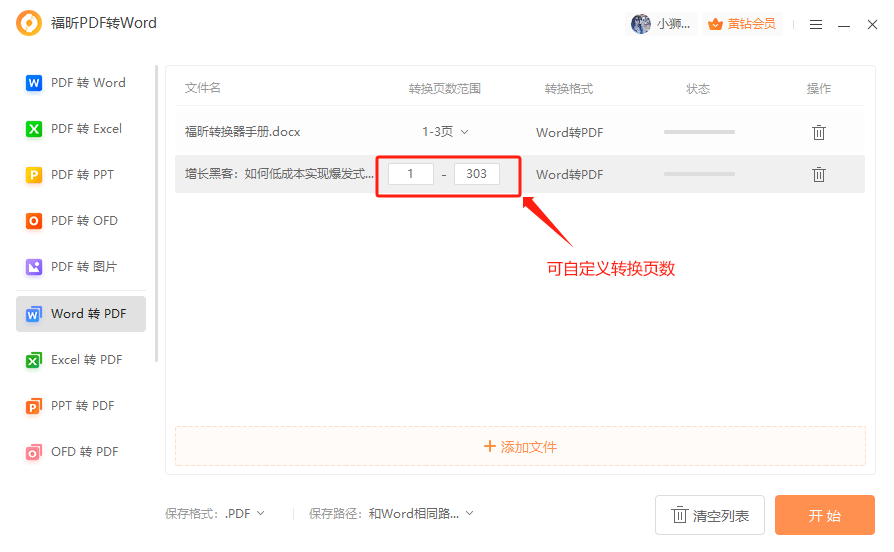Click the PDF 转 图片 icon in sidebar

pos(34,267)
